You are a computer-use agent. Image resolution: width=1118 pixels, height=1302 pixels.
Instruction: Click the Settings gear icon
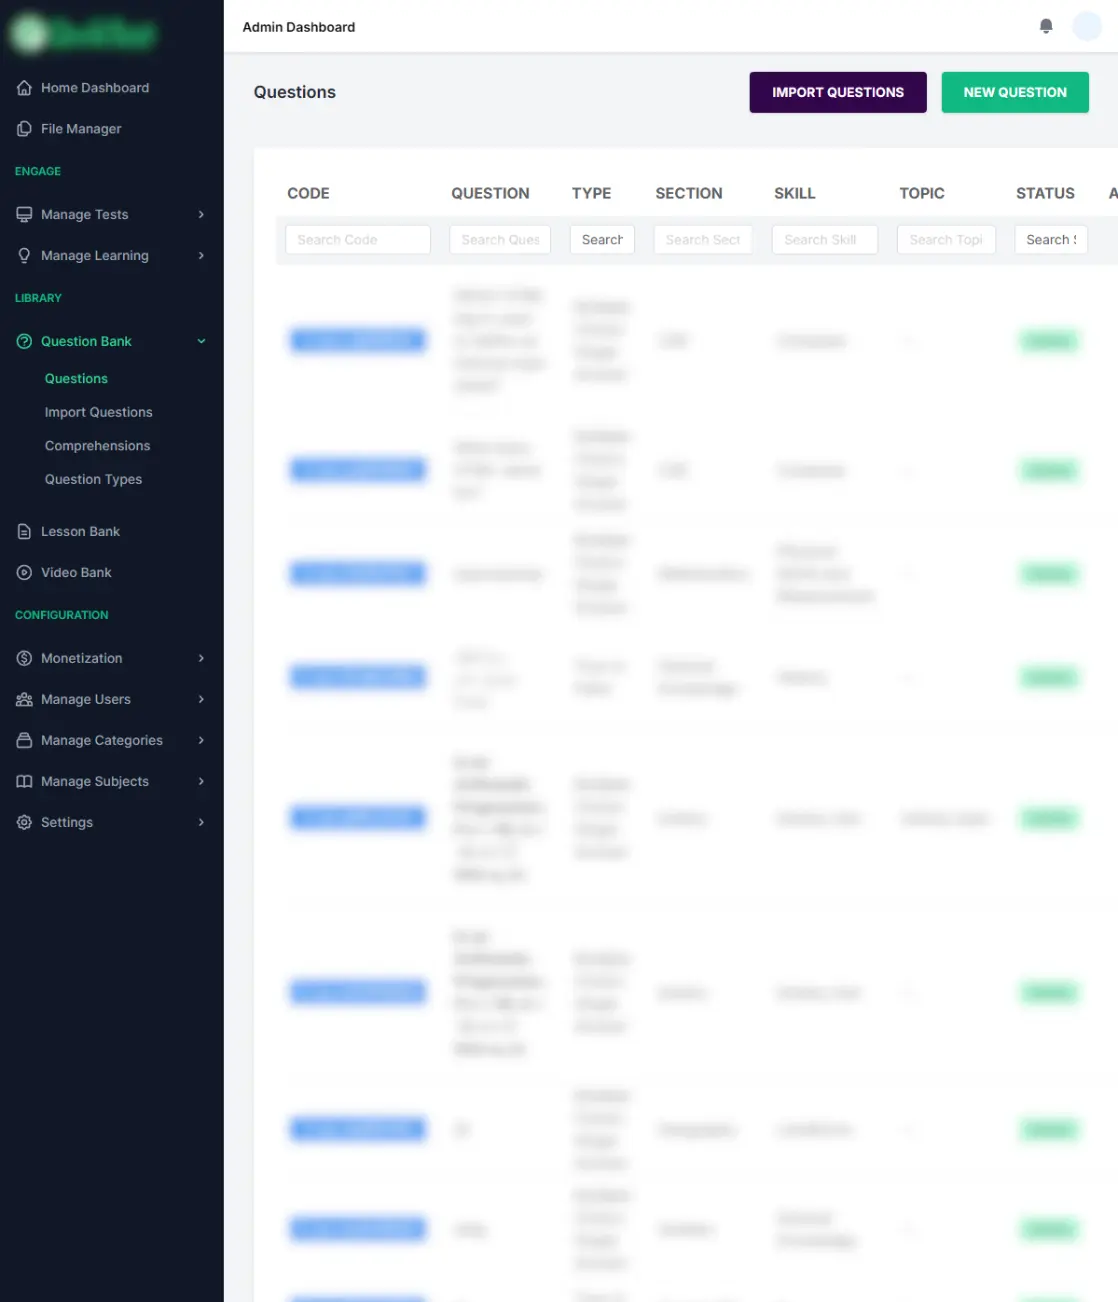coord(24,823)
